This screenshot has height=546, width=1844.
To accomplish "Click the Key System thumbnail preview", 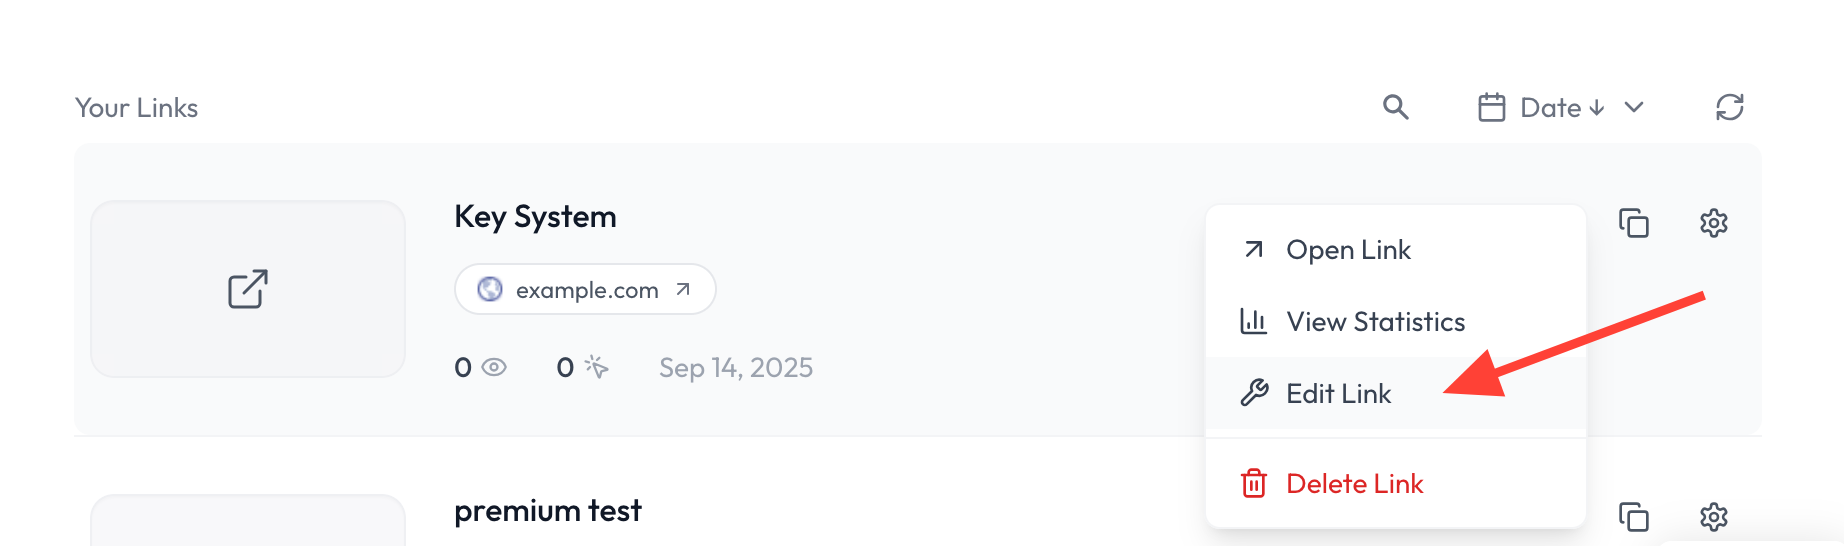I will (x=248, y=289).
